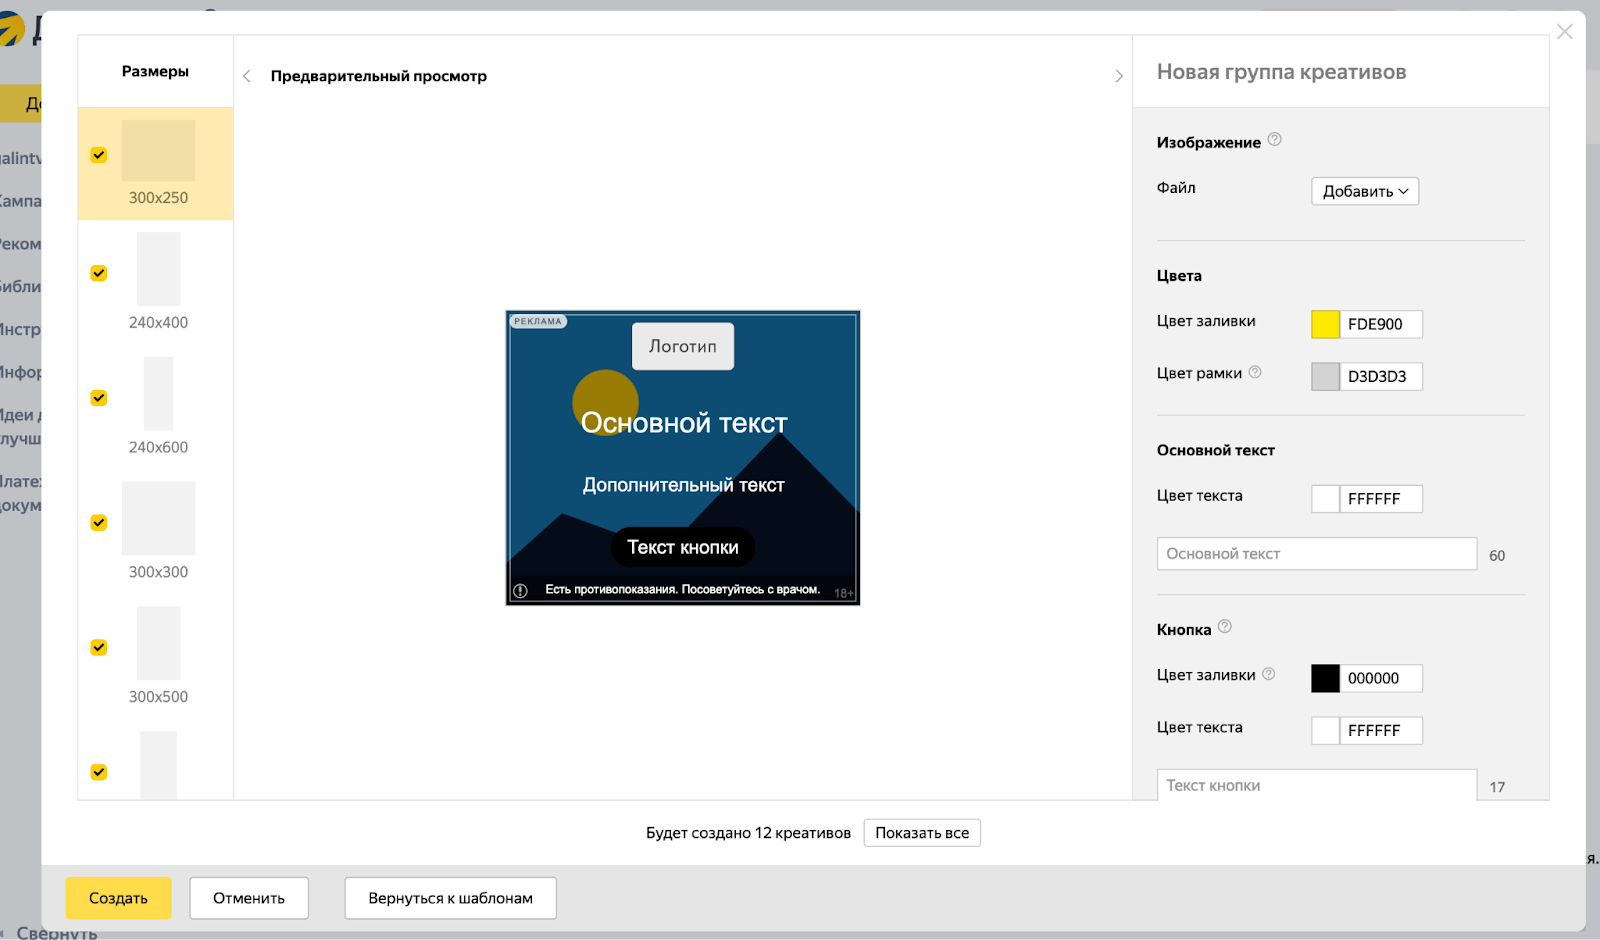Open the black button fill color swatch
The image size is (1600, 940).
coord(1325,678)
